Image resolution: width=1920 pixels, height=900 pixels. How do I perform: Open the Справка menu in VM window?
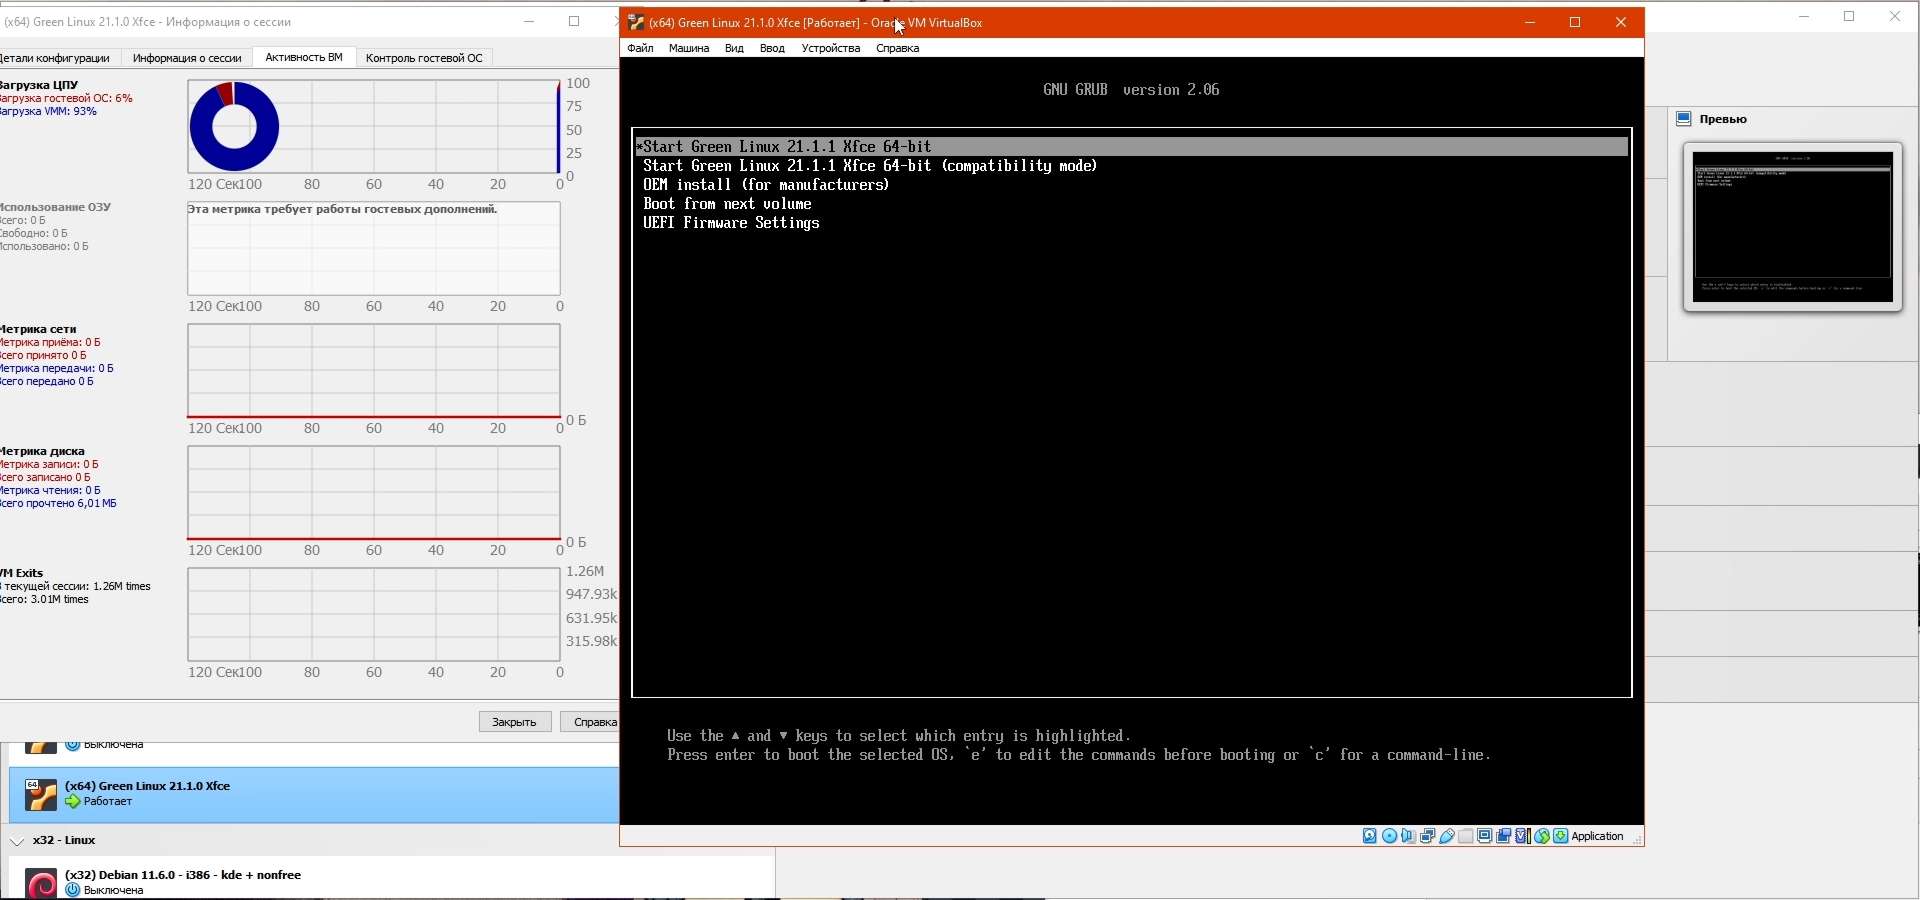(x=897, y=48)
